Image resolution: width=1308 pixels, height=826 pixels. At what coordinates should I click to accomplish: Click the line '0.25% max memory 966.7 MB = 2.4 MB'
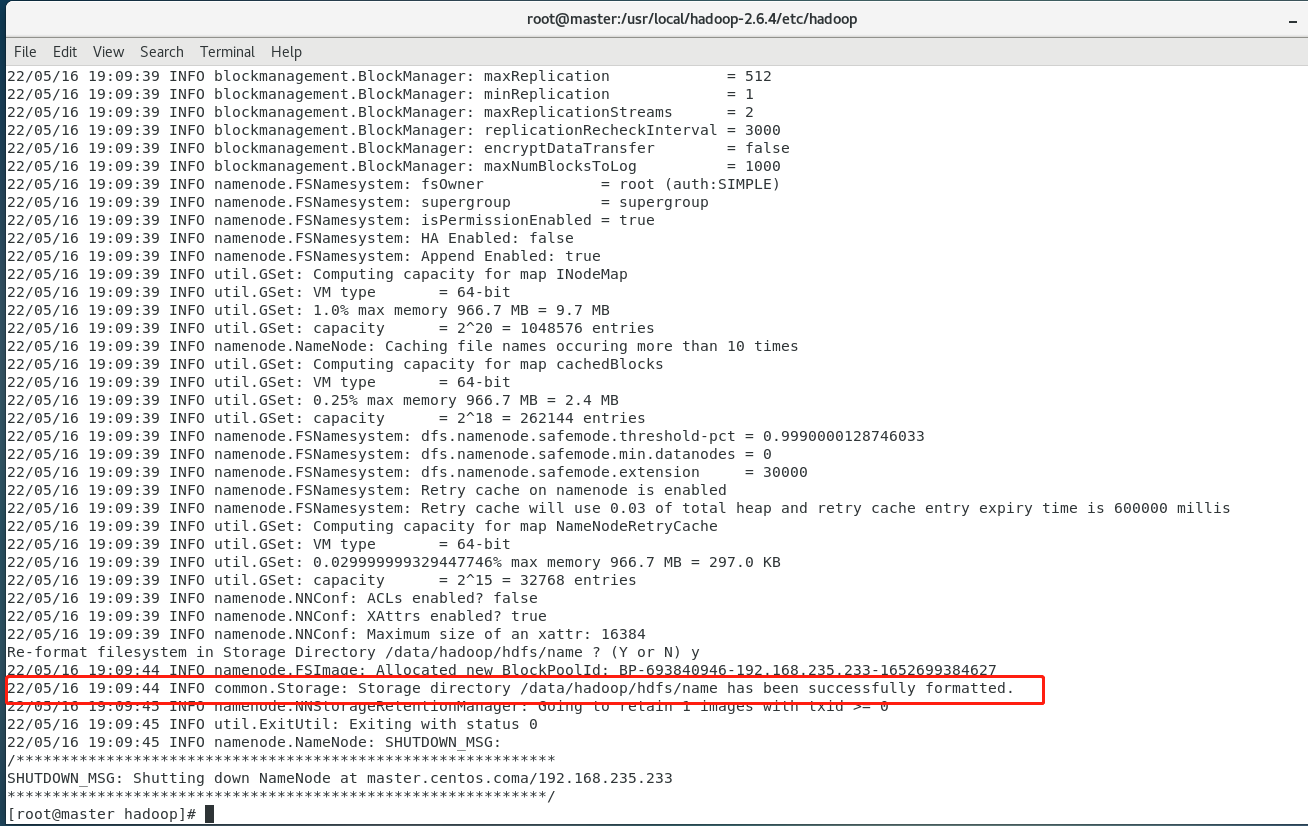[x=313, y=400]
